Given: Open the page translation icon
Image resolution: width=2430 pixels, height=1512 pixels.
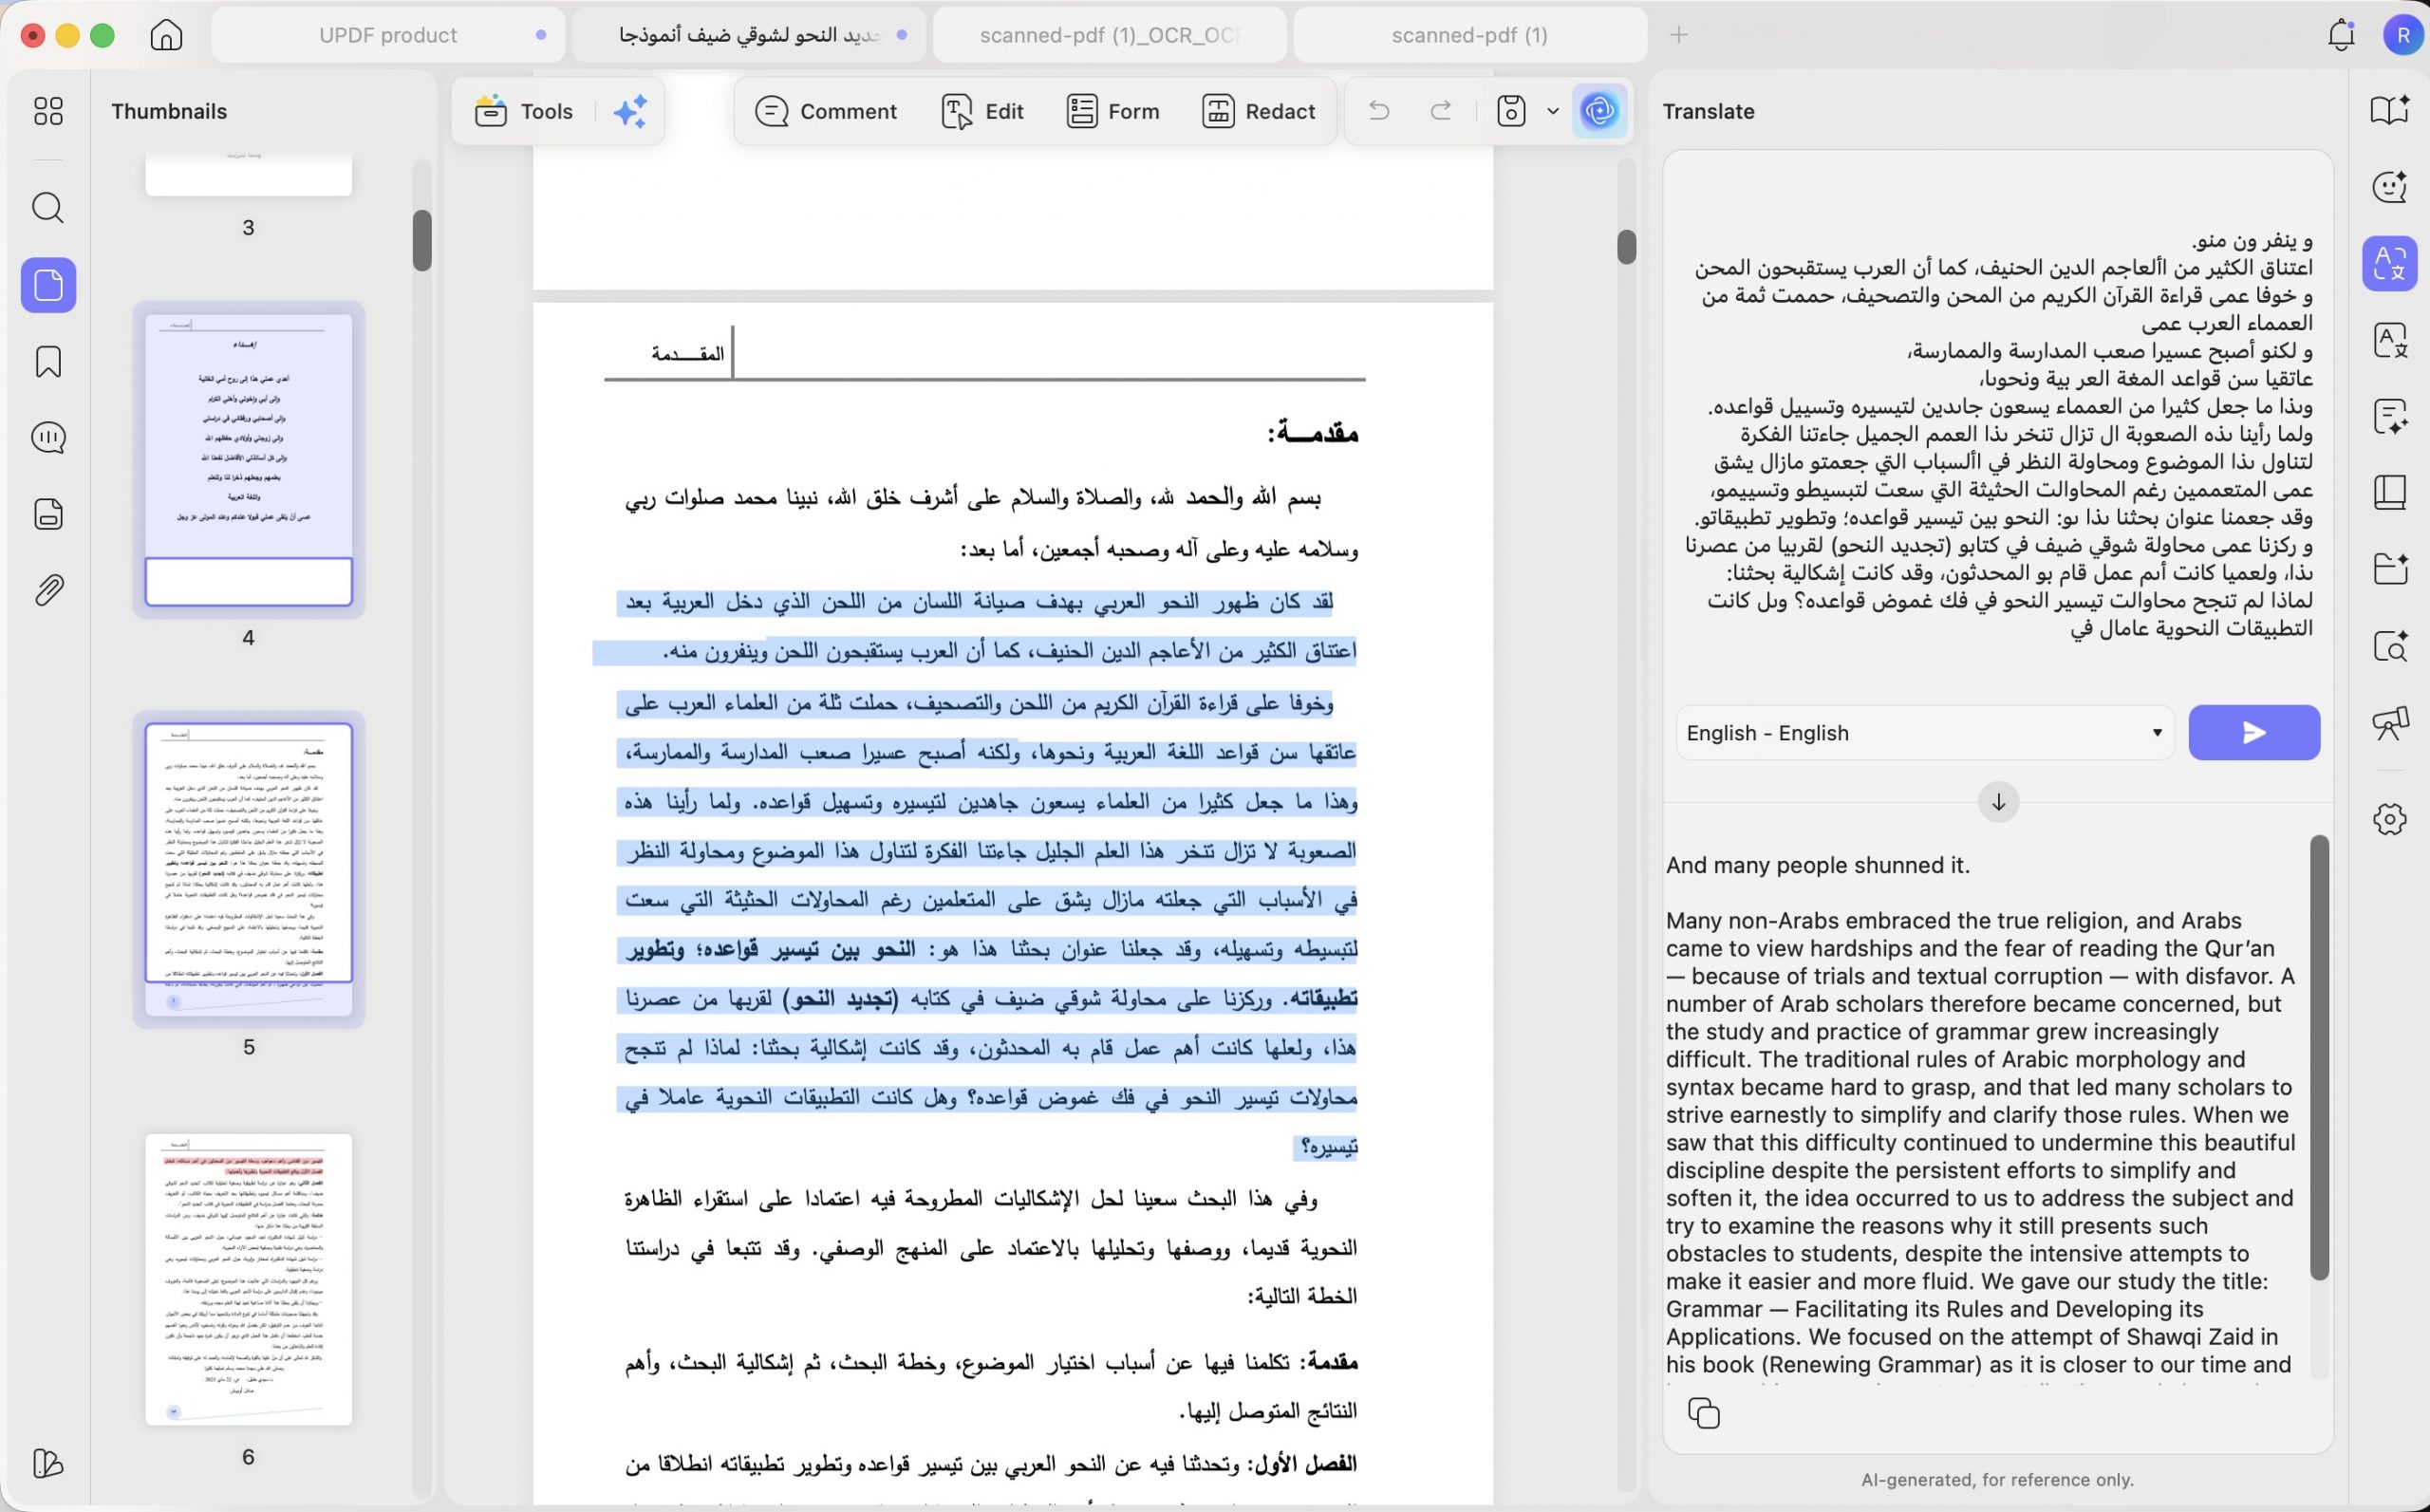Looking at the screenshot, I should point(2390,340).
